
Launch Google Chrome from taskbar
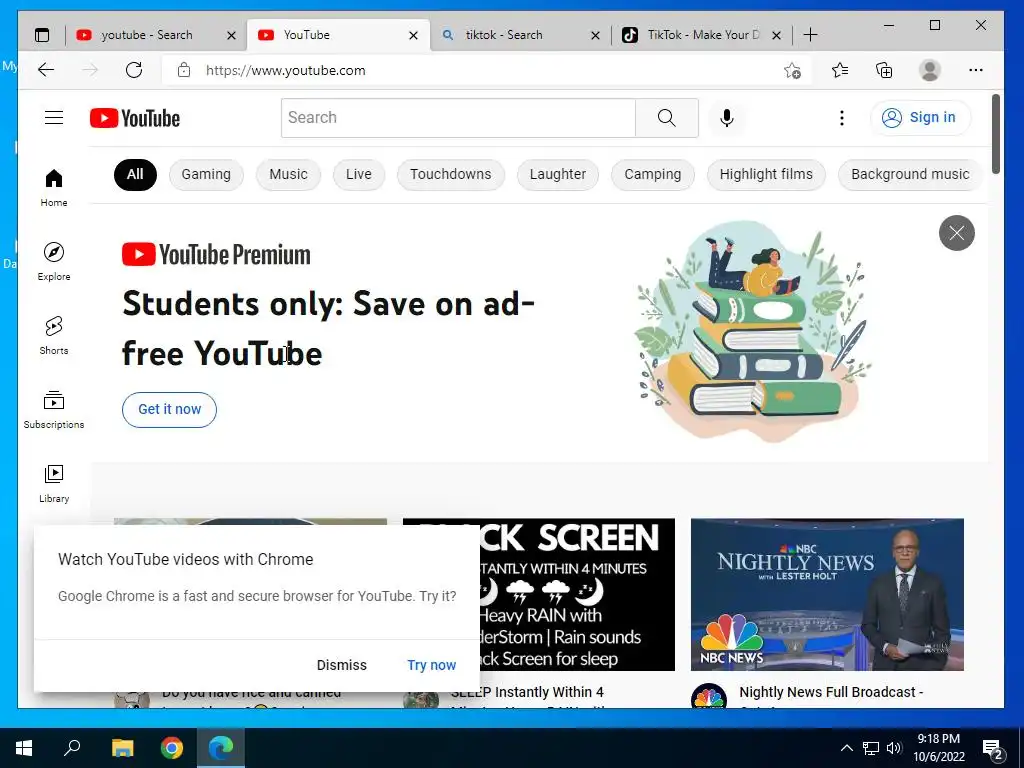click(172, 748)
